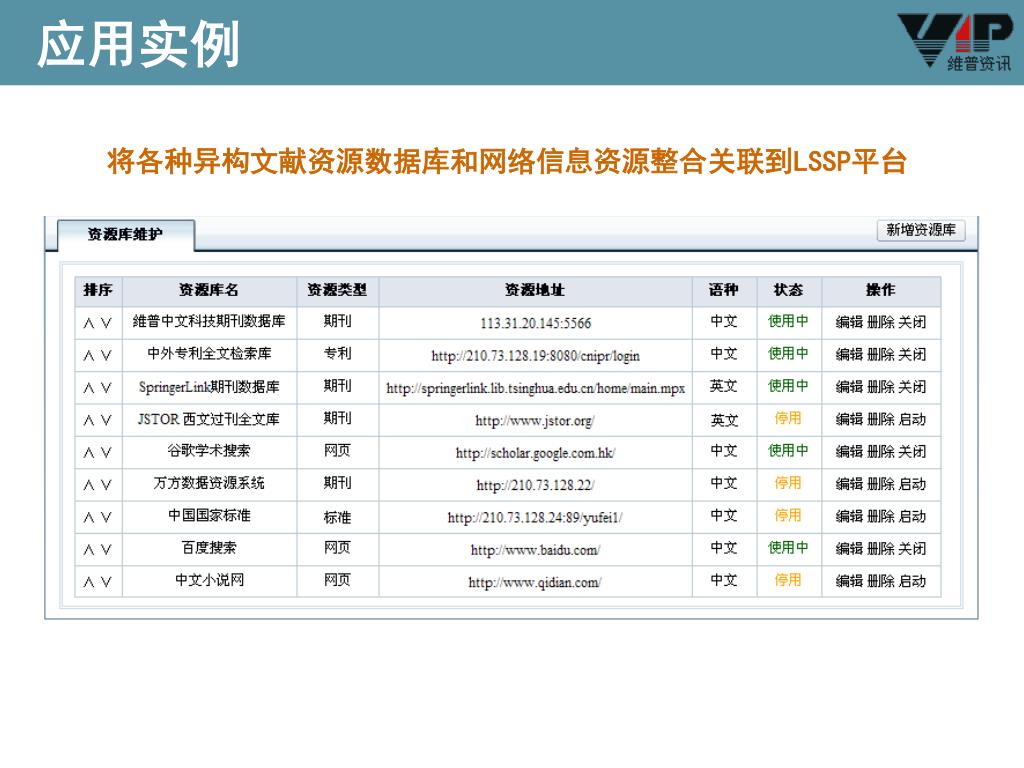Move 中外专利全文检索库 row up with ∧ arrow

pos(89,355)
